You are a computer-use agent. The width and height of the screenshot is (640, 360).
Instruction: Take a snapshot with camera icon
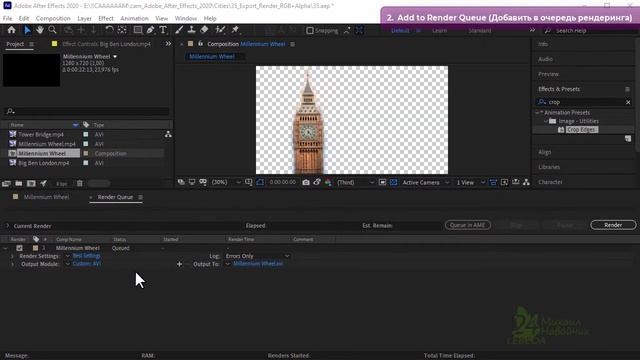coord(306,182)
